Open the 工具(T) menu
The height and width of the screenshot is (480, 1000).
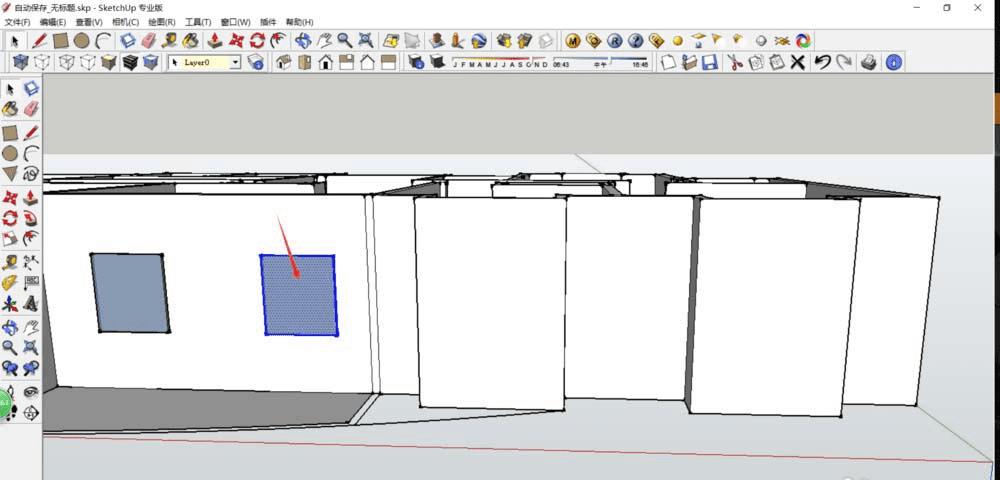pos(198,22)
